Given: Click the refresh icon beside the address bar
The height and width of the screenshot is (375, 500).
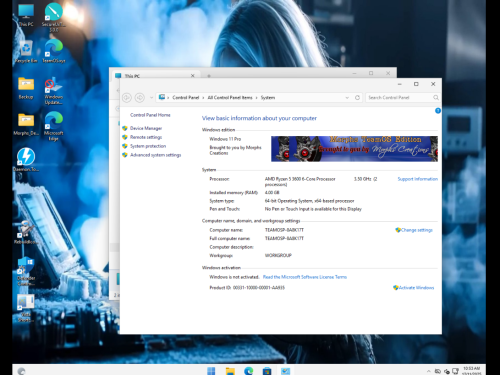Looking at the screenshot, I should point(357,98).
